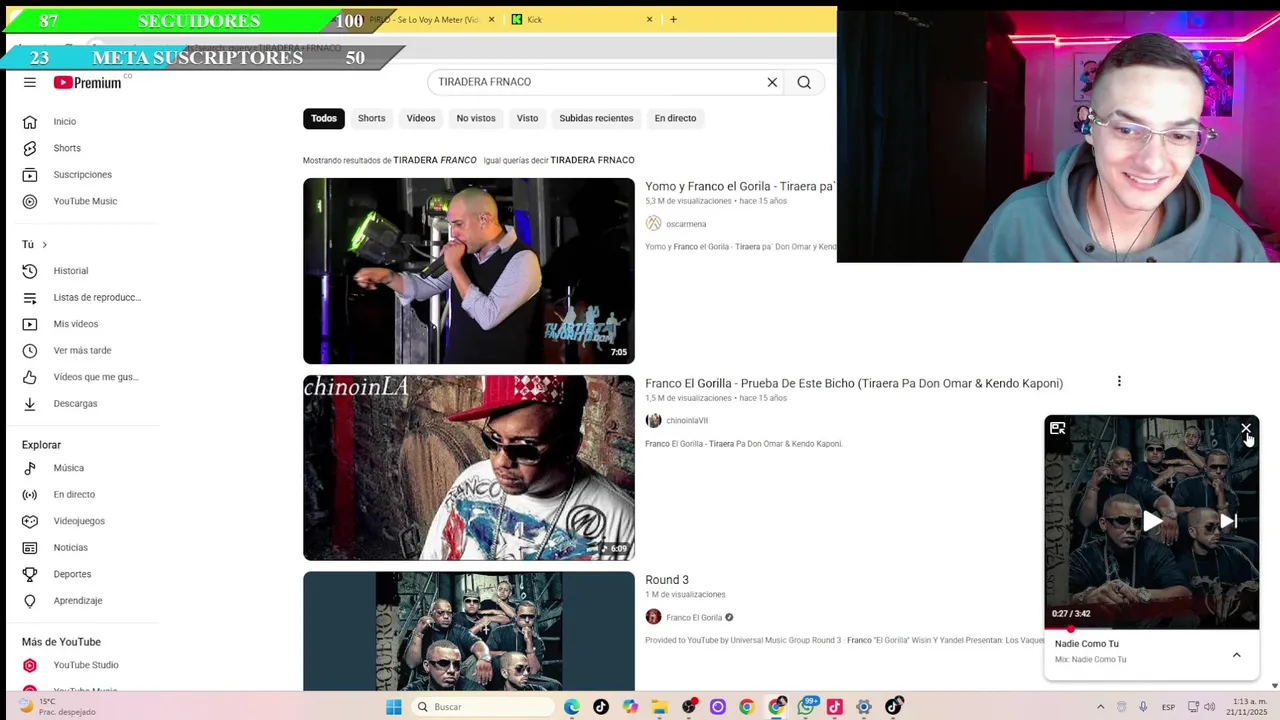Select the Vídeos filter chip
Screen dimensions: 1280x720
pyautogui.click(x=421, y=118)
